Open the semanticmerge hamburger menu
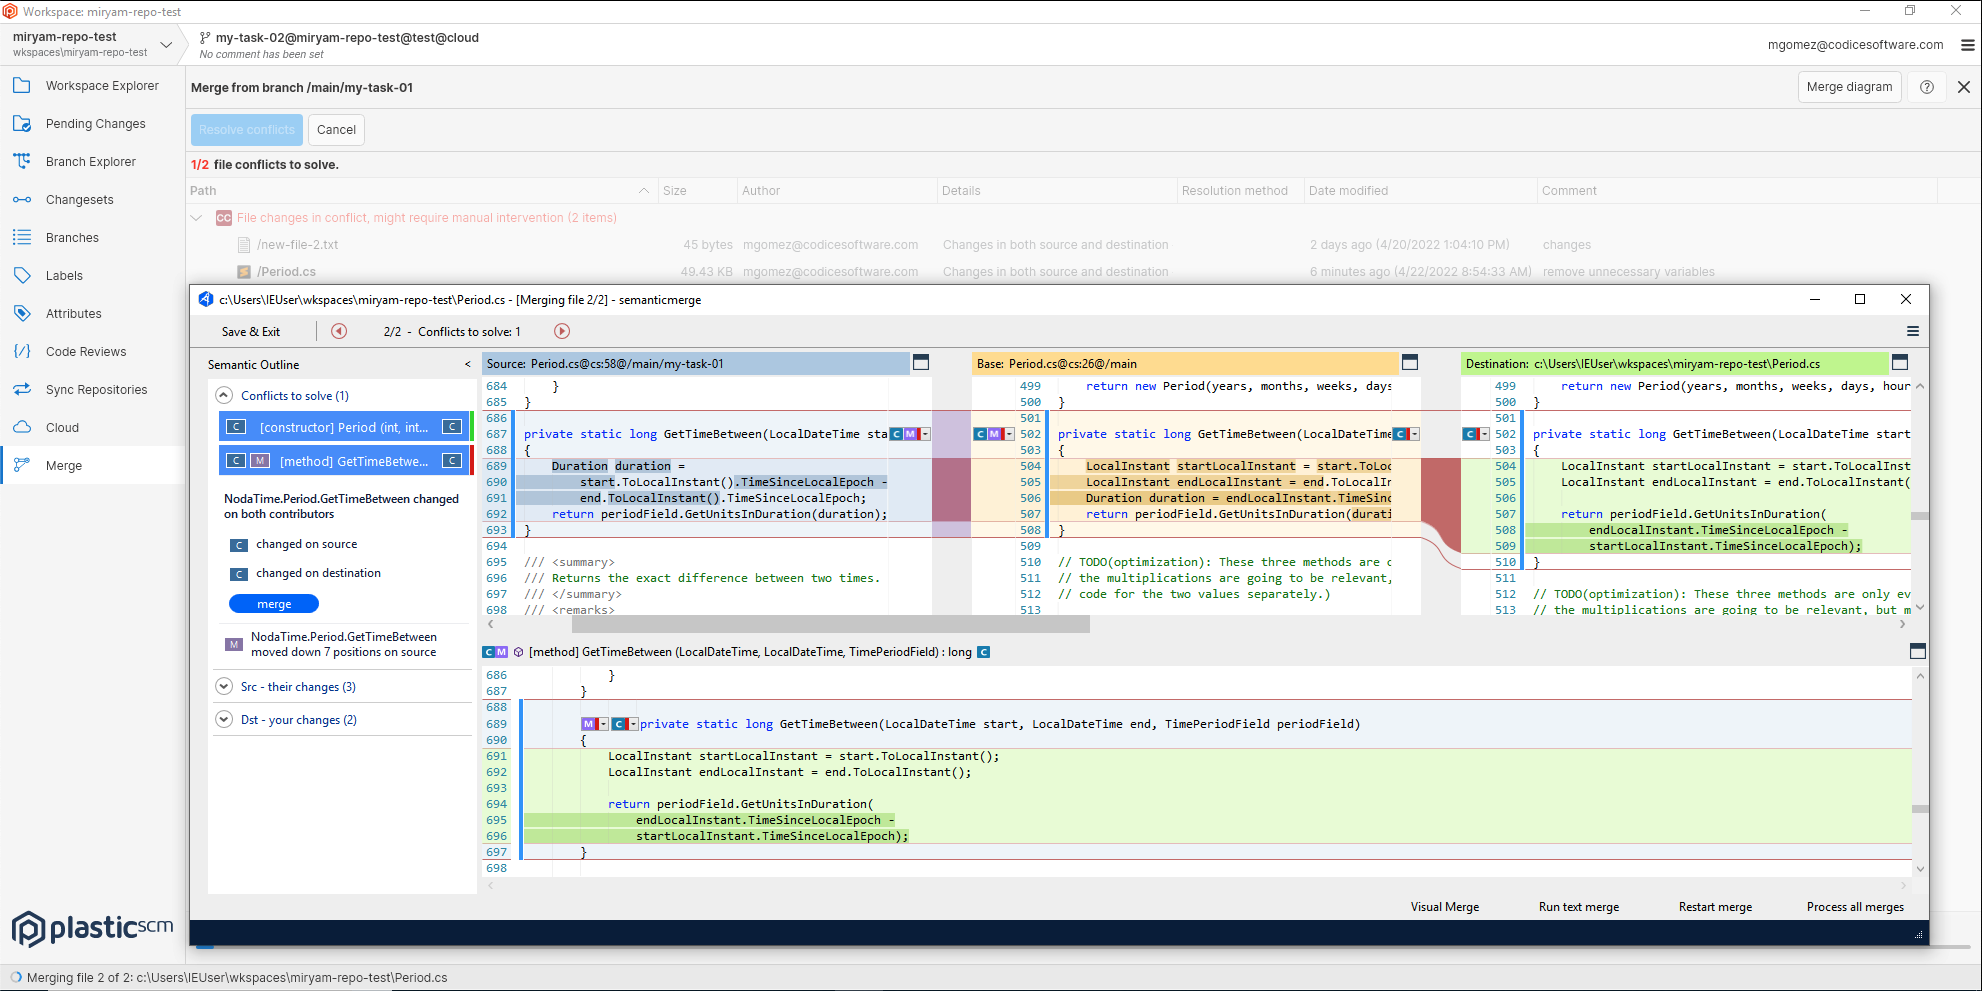Image resolution: width=1982 pixels, height=991 pixels. 1912,331
